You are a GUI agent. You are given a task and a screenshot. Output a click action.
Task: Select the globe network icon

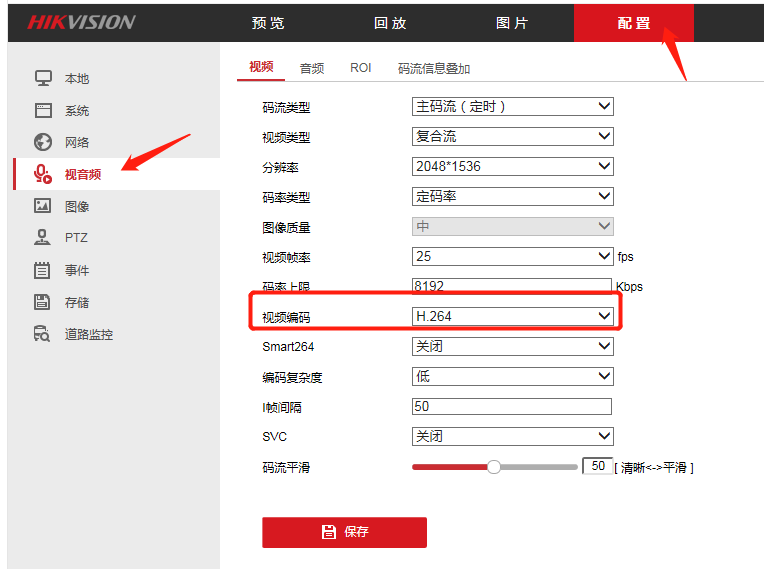click(x=42, y=142)
